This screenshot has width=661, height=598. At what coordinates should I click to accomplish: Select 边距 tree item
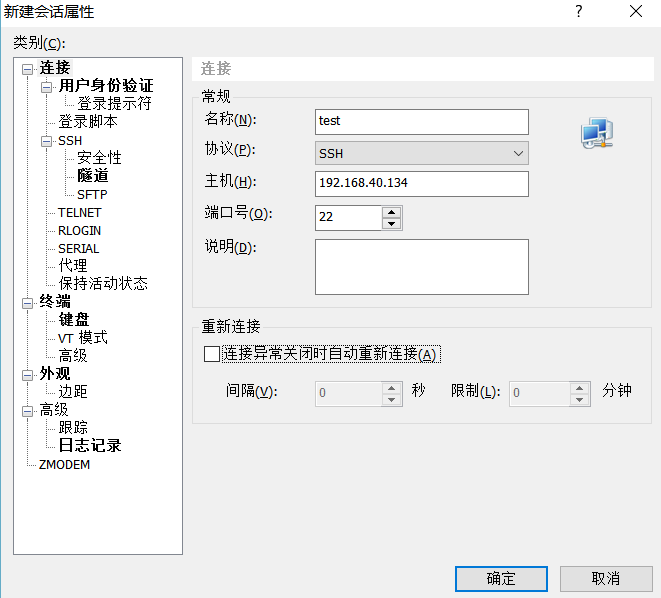click(x=73, y=392)
